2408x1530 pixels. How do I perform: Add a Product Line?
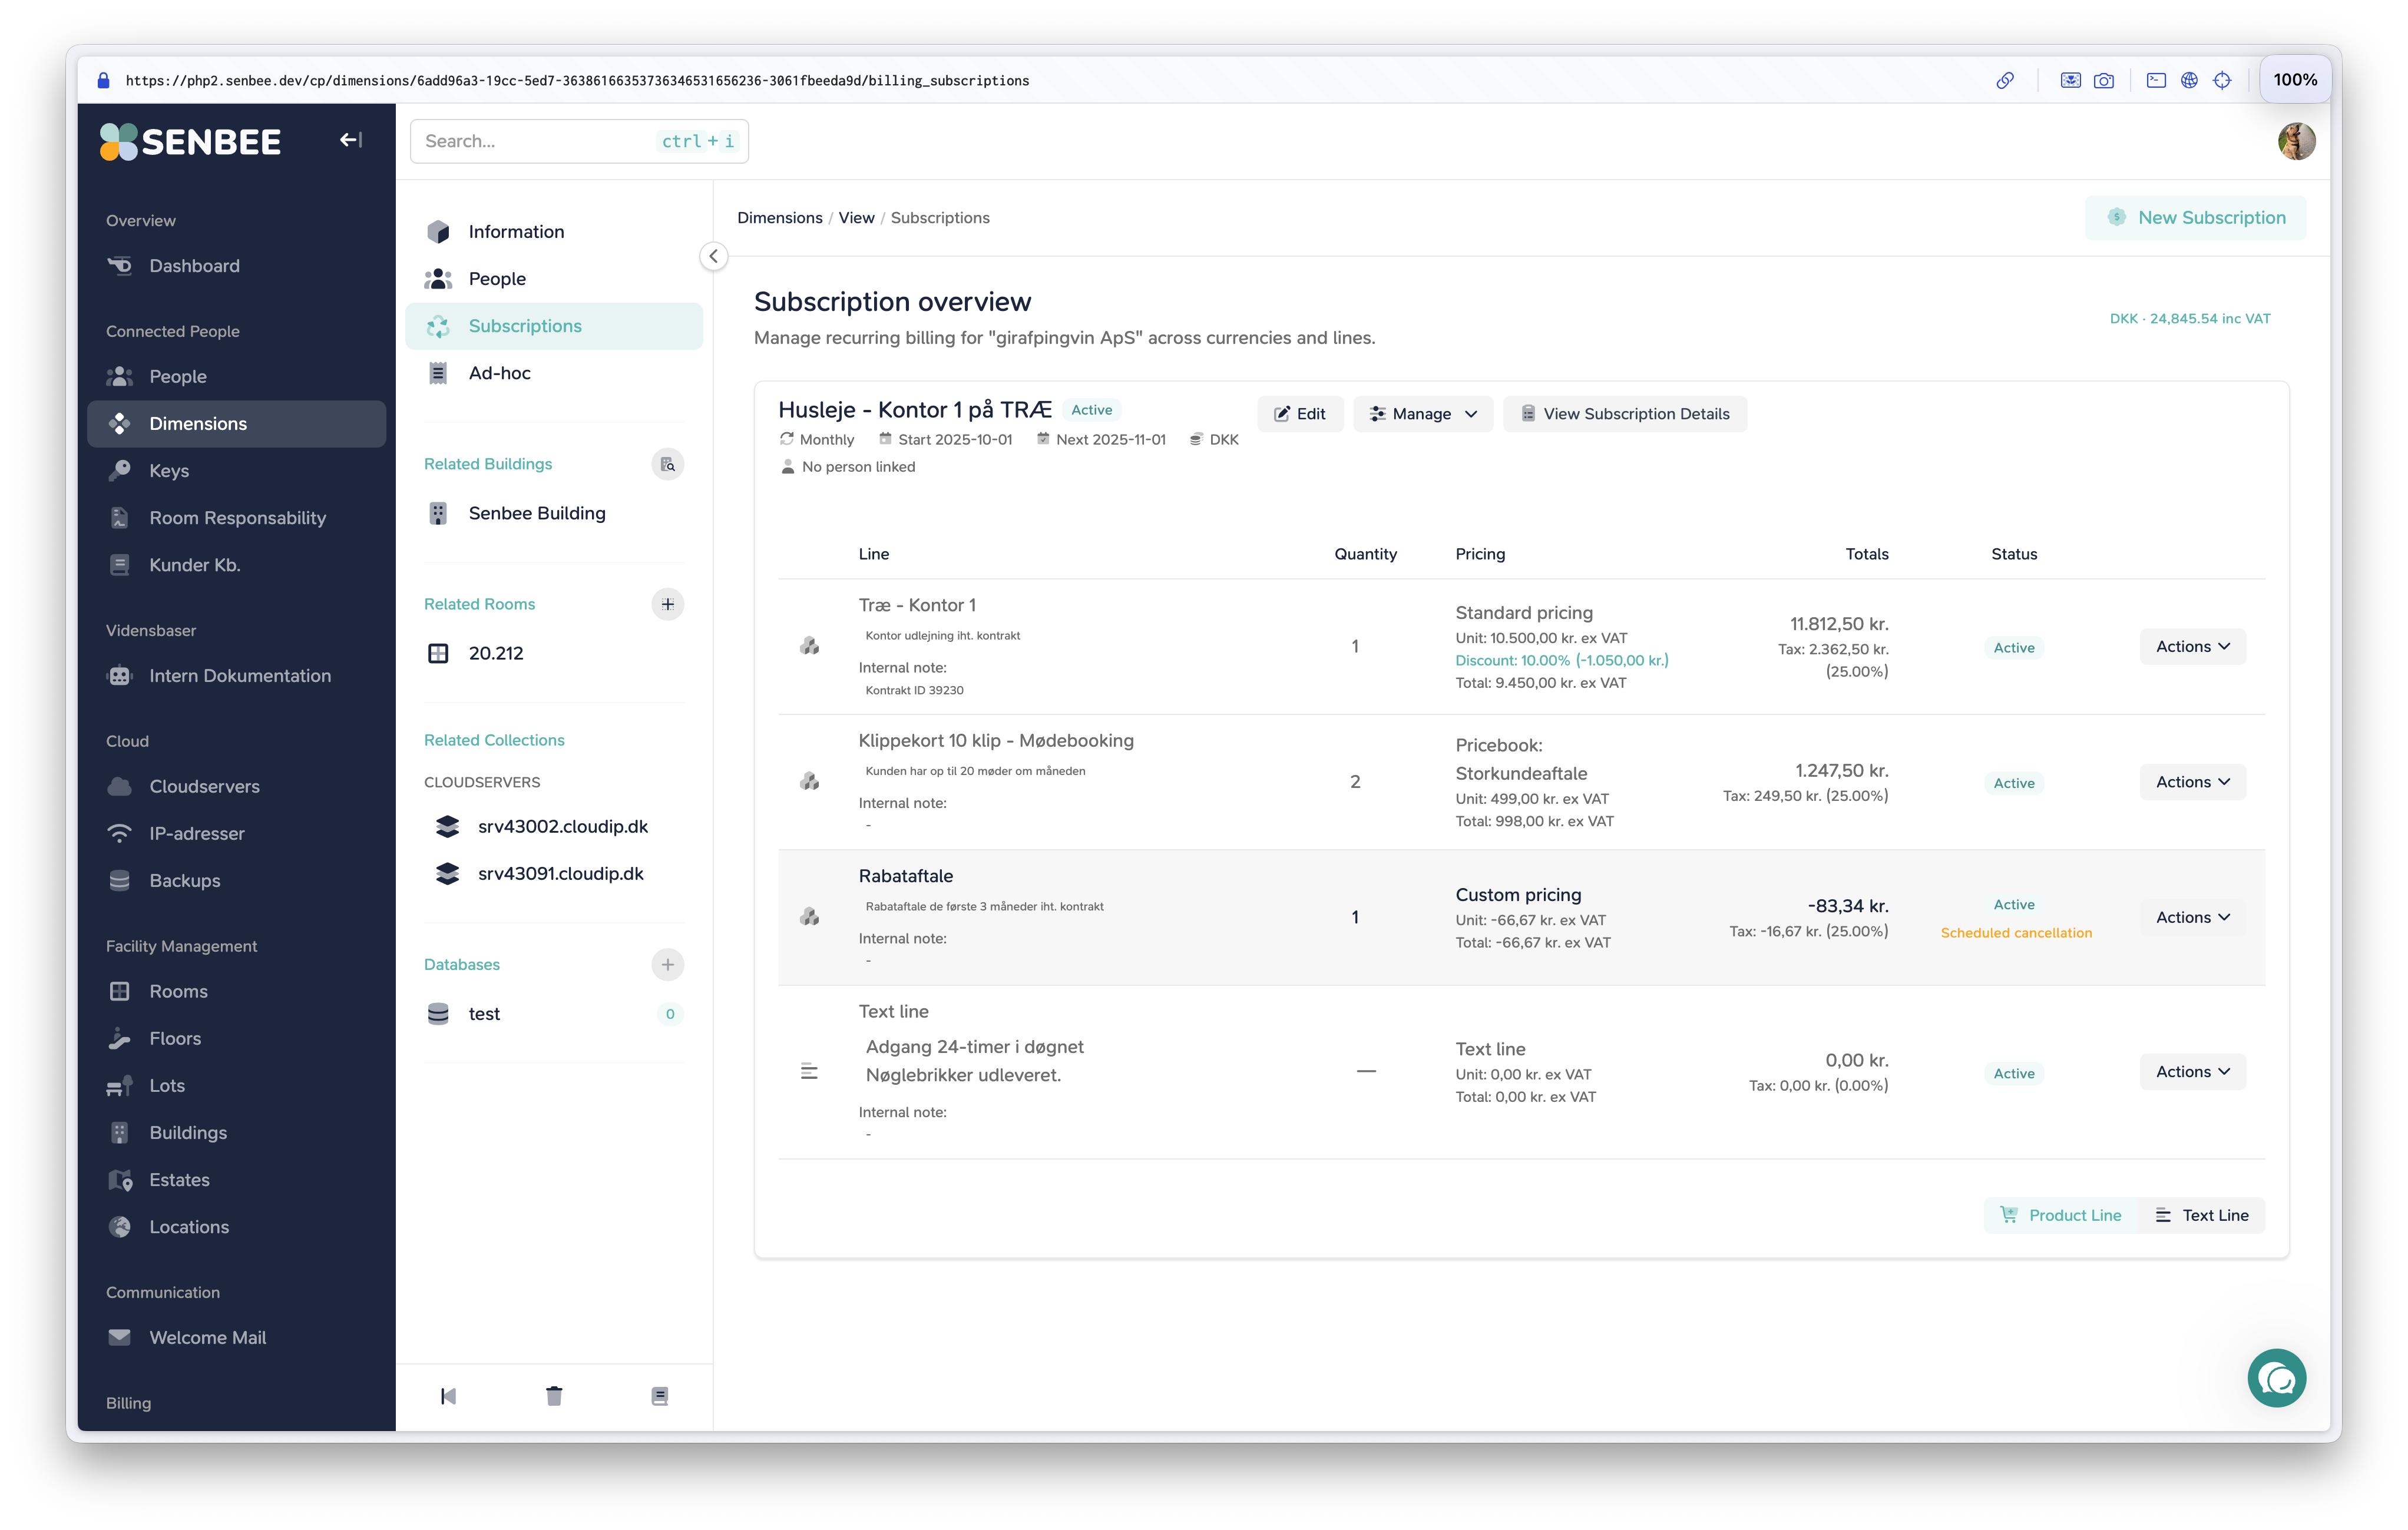pyautogui.click(x=2060, y=1215)
